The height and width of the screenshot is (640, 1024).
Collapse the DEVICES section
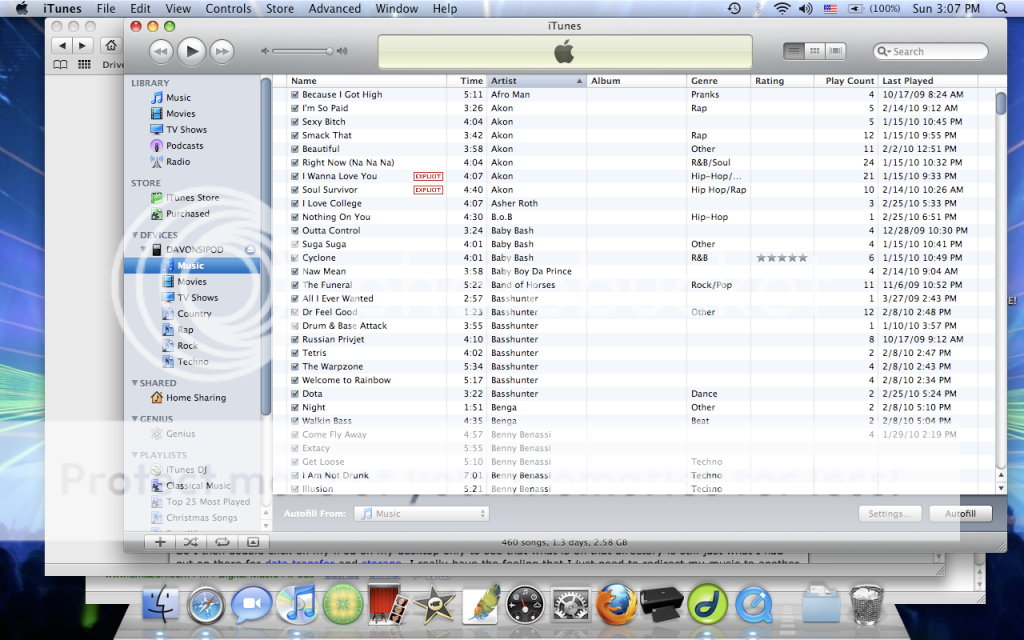point(135,234)
